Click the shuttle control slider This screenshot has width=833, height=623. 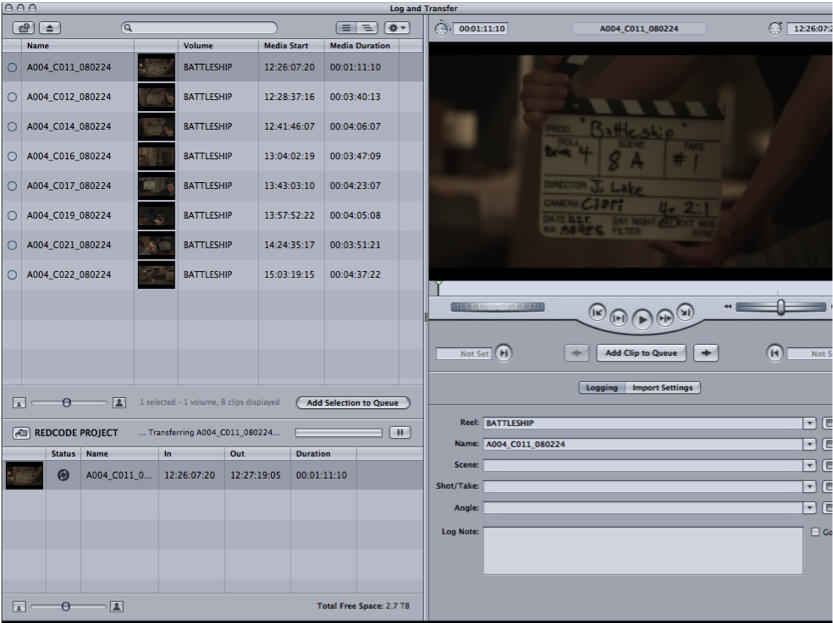point(781,307)
